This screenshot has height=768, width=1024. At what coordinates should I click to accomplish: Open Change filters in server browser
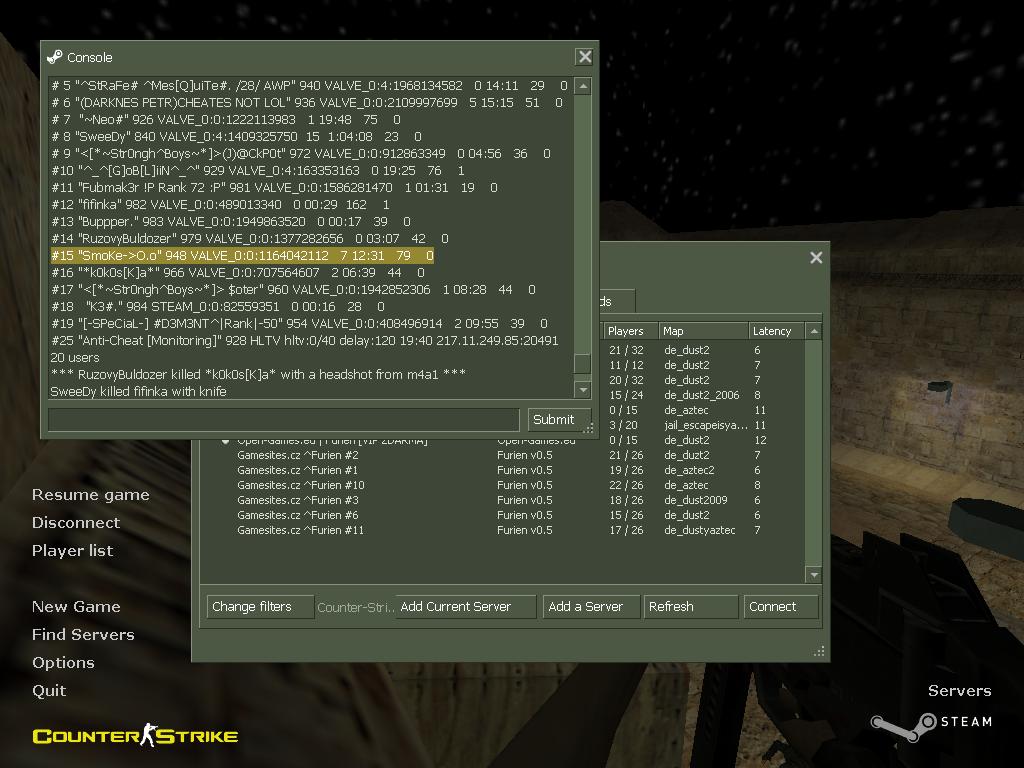[259, 606]
